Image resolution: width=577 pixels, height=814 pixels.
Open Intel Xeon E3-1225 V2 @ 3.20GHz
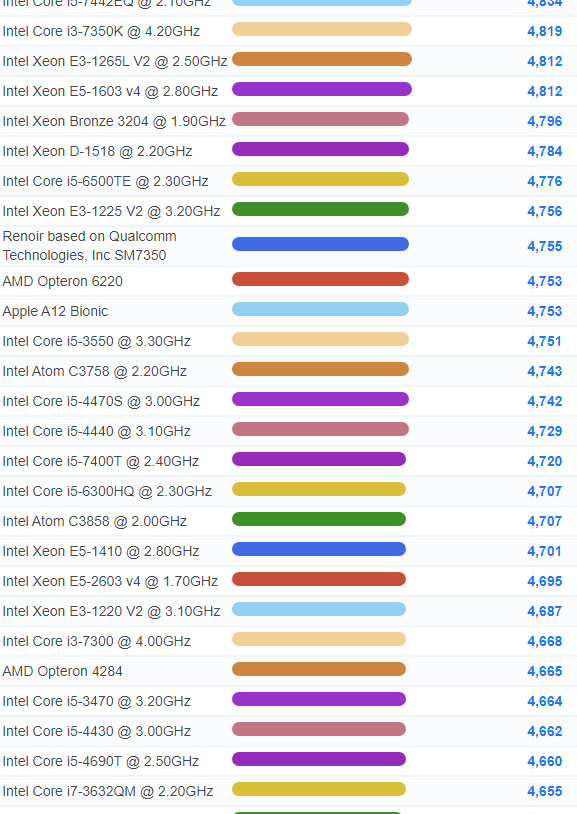(111, 211)
